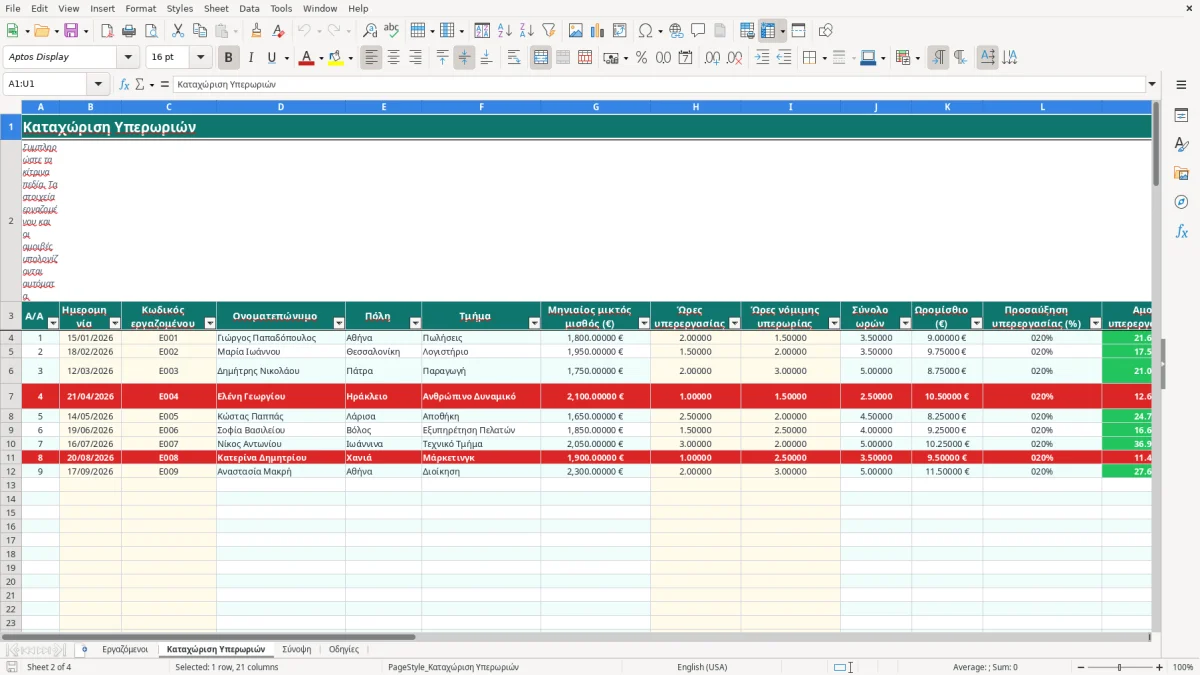Insert an image using the picture icon

[x=576, y=31]
